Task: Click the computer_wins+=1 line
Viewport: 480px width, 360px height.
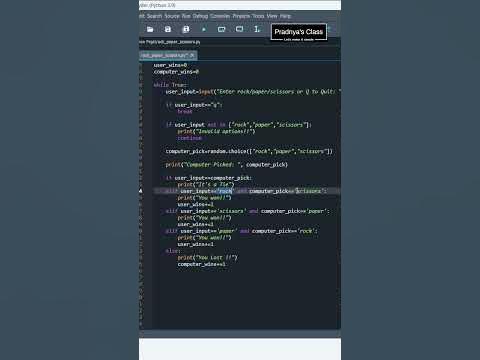Action: tap(201, 264)
